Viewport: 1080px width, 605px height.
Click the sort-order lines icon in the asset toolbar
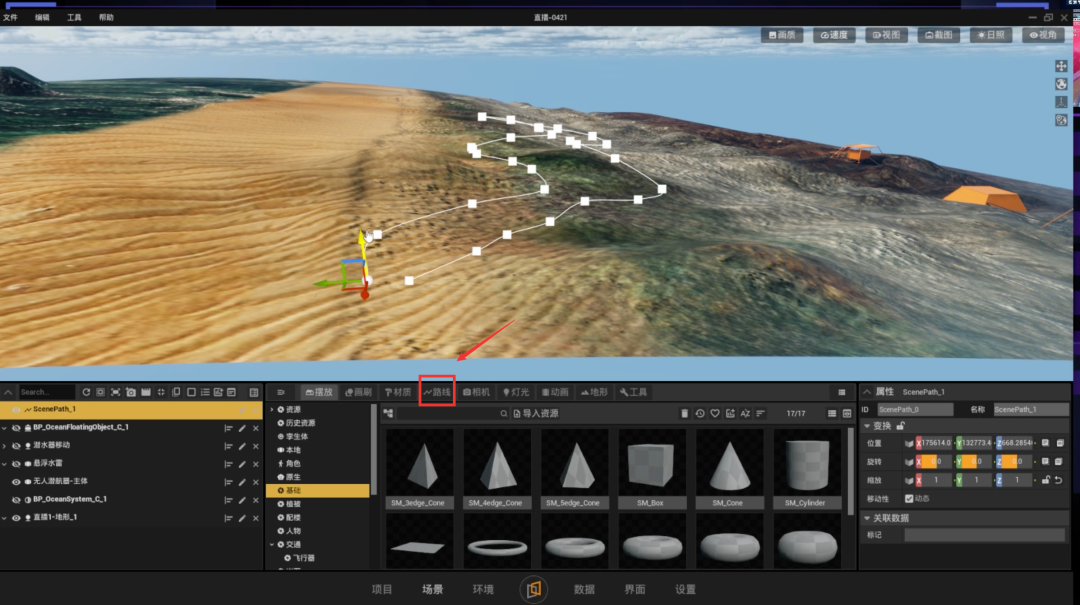(x=760, y=413)
